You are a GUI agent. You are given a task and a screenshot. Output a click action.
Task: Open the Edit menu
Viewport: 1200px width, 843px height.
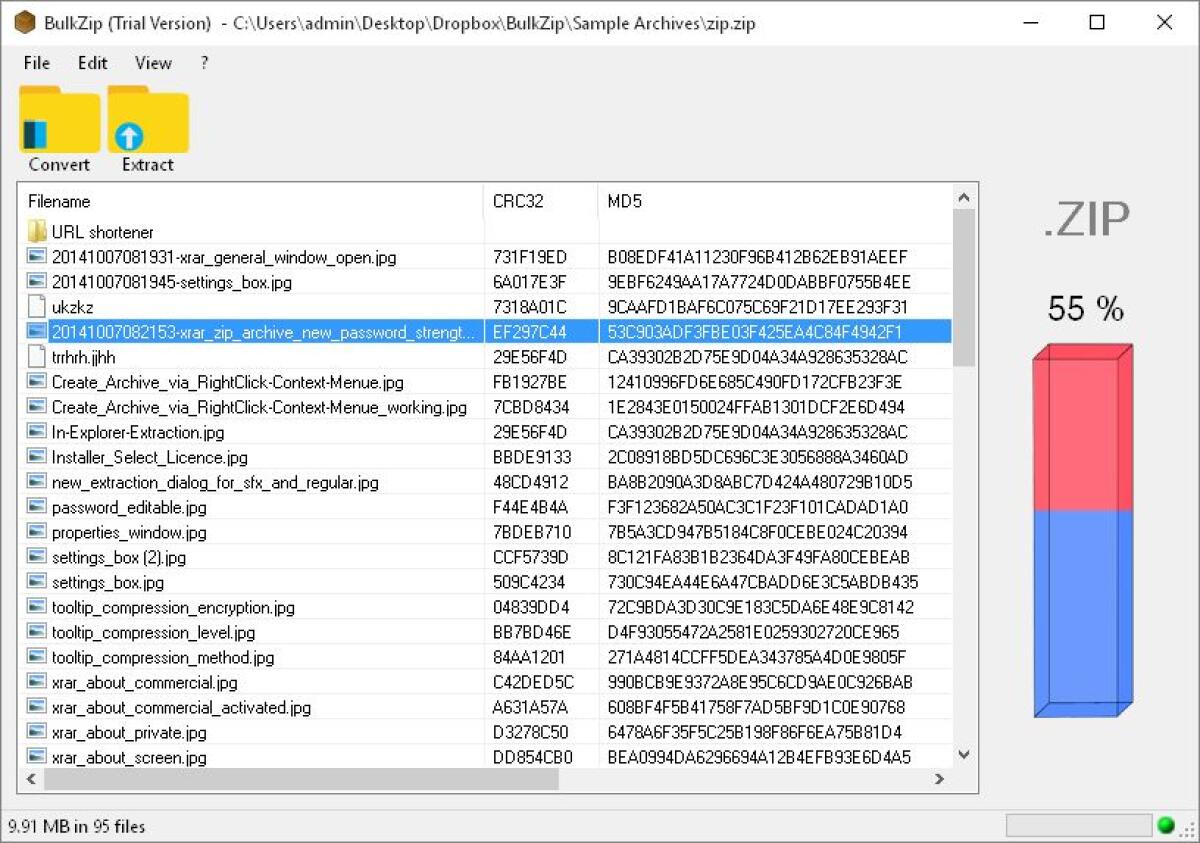click(x=92, y=62)
